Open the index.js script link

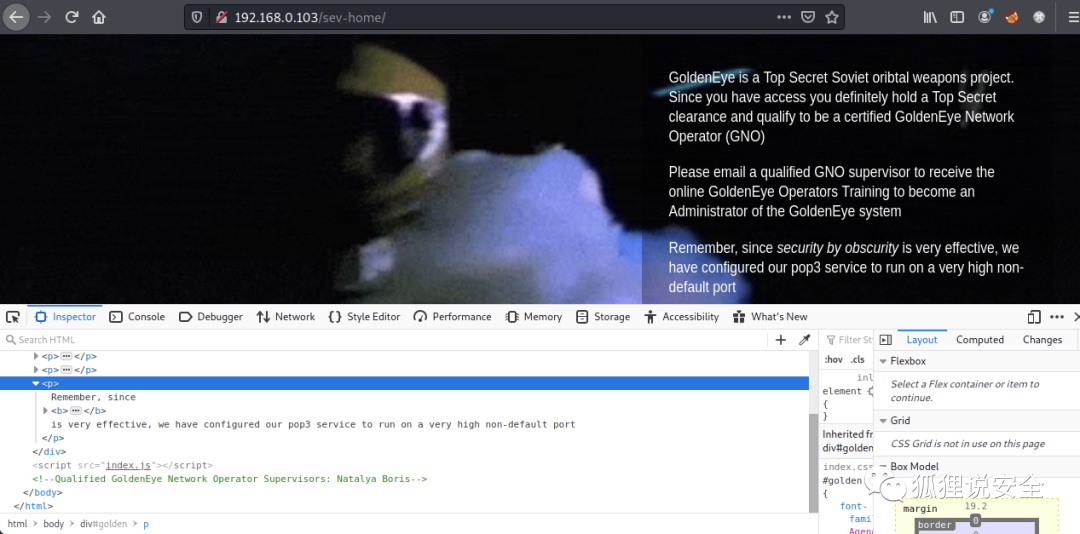coord(128,465)
